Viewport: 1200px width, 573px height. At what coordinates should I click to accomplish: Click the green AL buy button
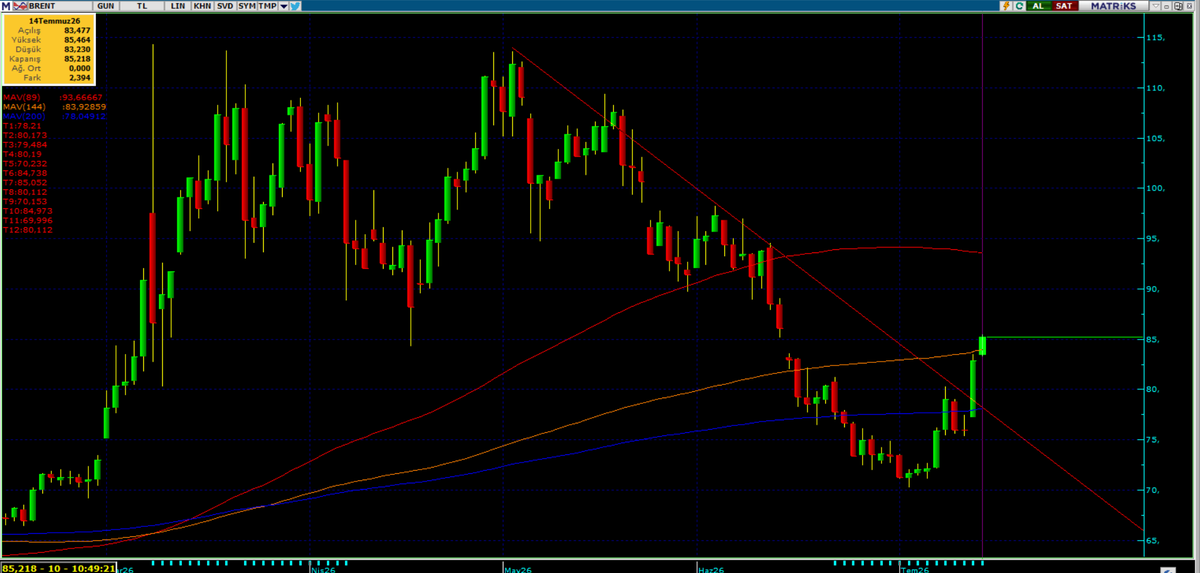(x=1038, y=6)
